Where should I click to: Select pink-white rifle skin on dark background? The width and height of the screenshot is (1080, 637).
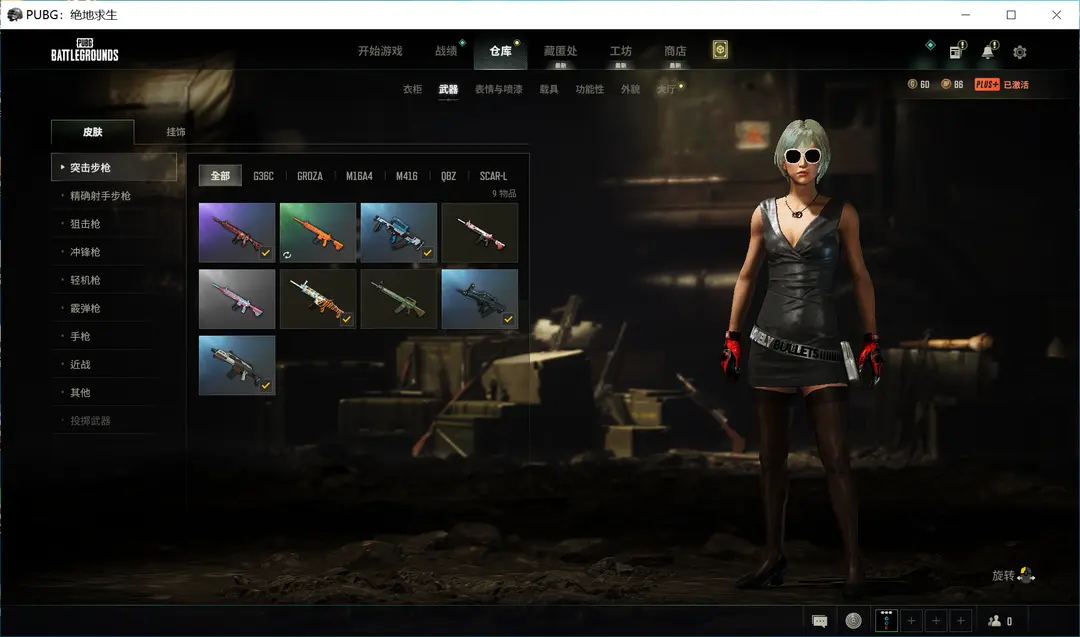tap(479, 233)
